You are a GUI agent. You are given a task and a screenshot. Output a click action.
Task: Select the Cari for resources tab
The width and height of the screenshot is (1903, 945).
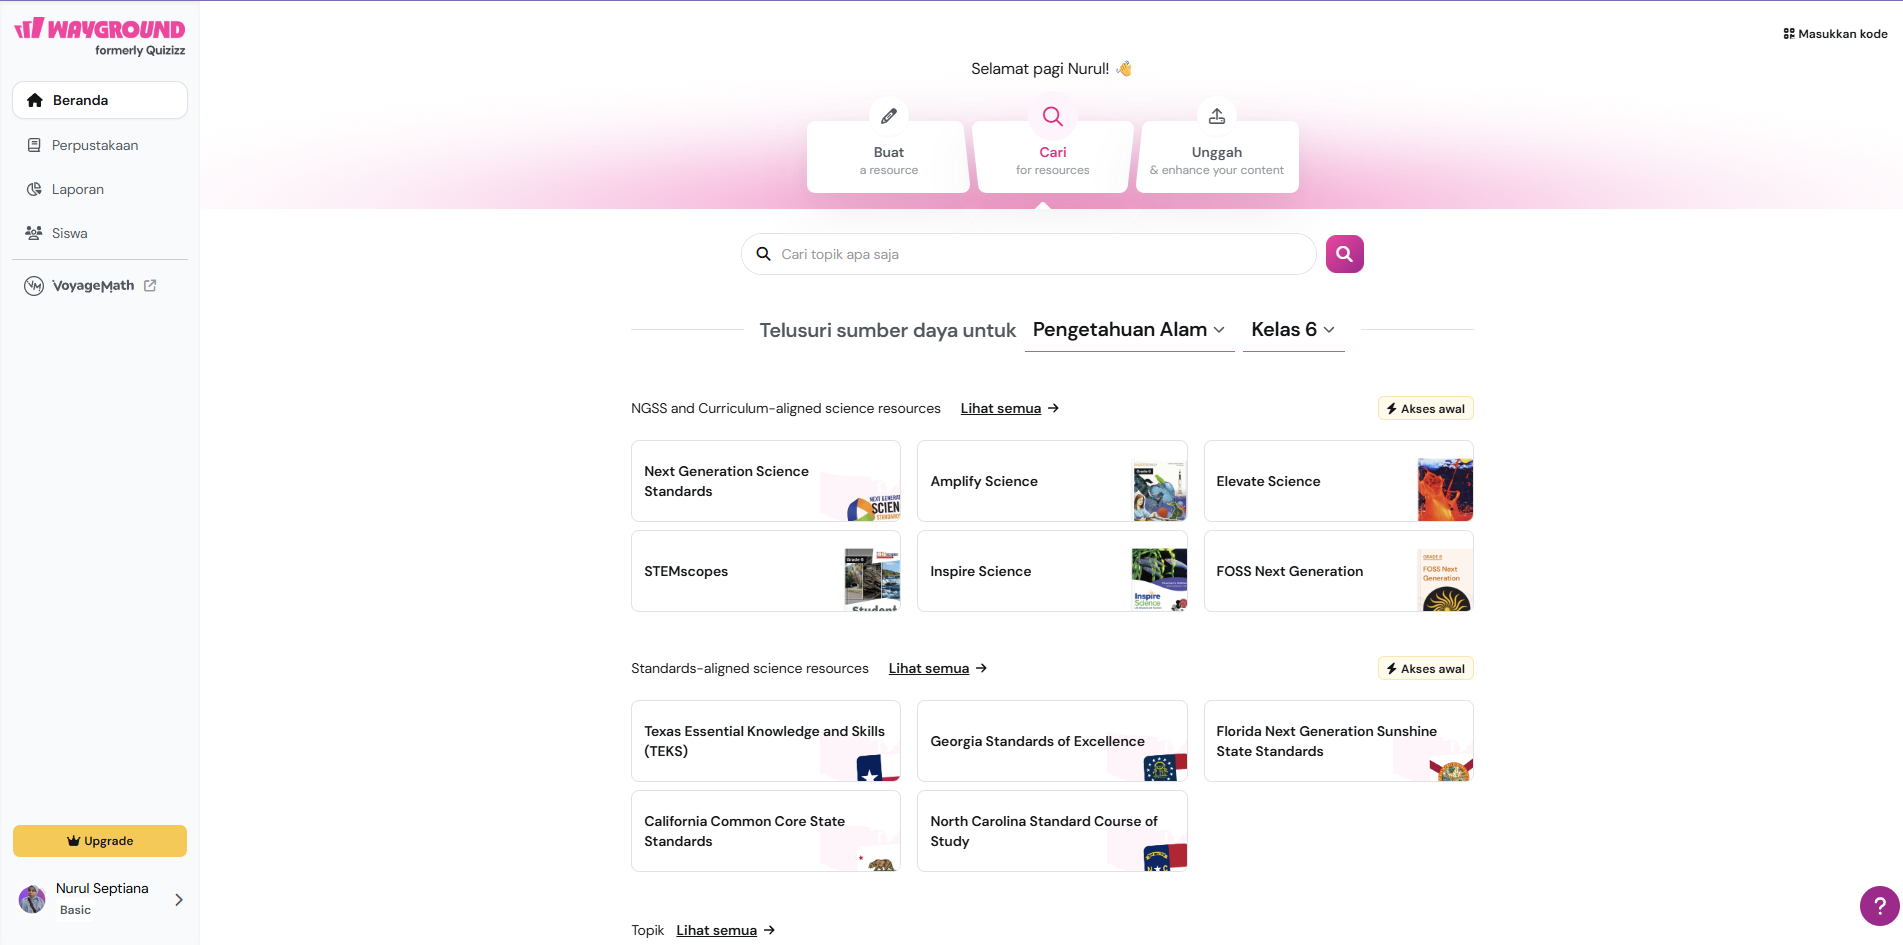[x=1052, y=157]
